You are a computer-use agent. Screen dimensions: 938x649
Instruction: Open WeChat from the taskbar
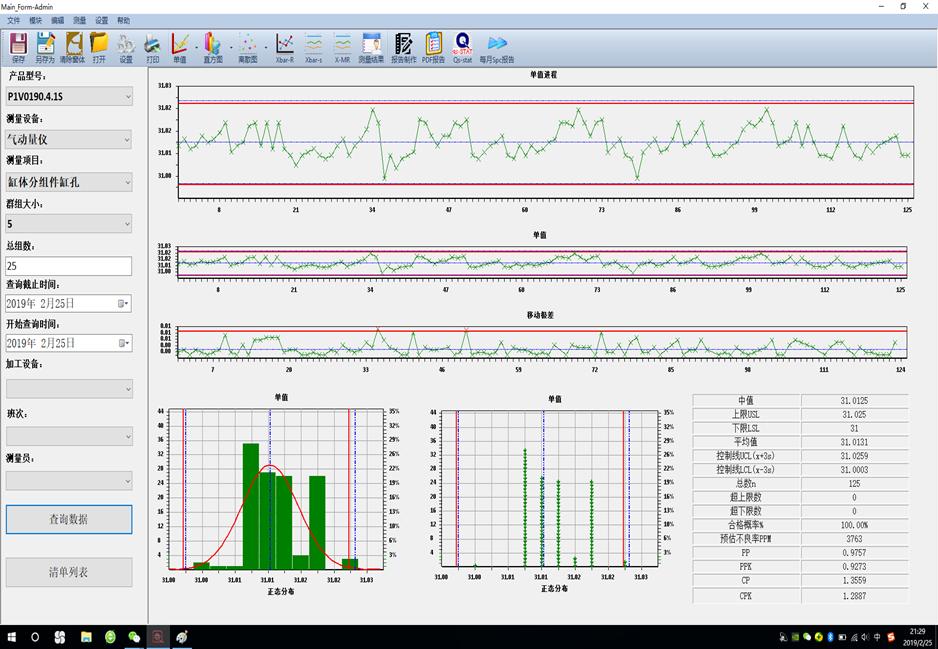(134, 637)
